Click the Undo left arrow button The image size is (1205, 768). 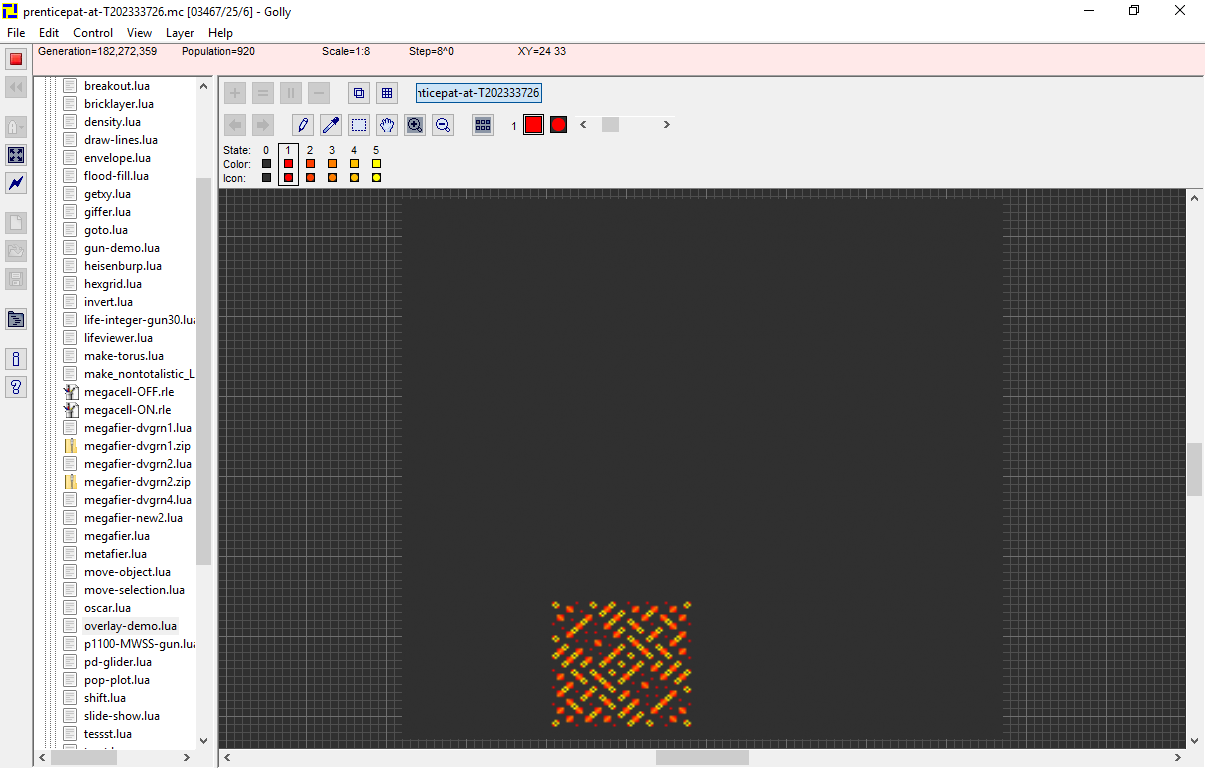pos(235,125)
